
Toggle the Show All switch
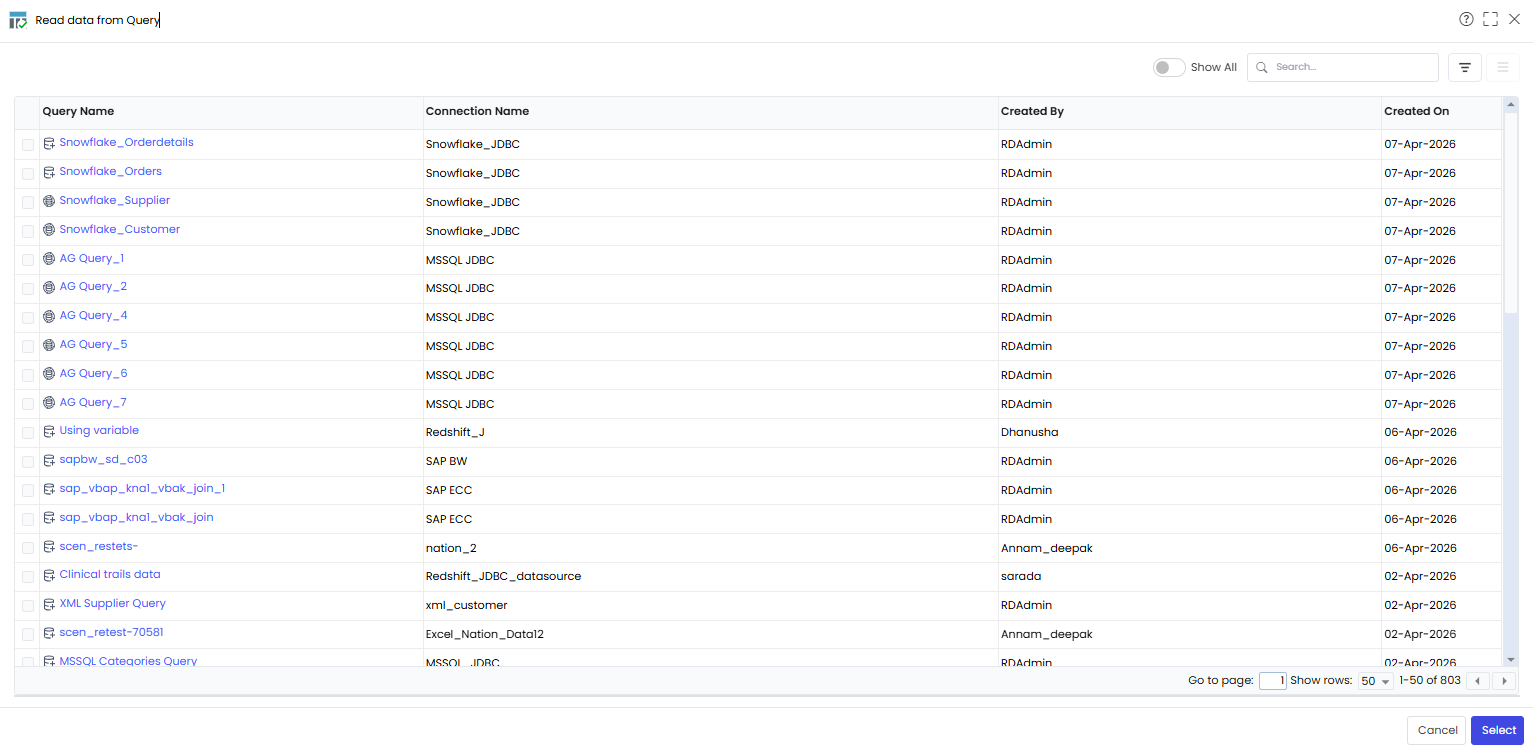[1169, 67]
